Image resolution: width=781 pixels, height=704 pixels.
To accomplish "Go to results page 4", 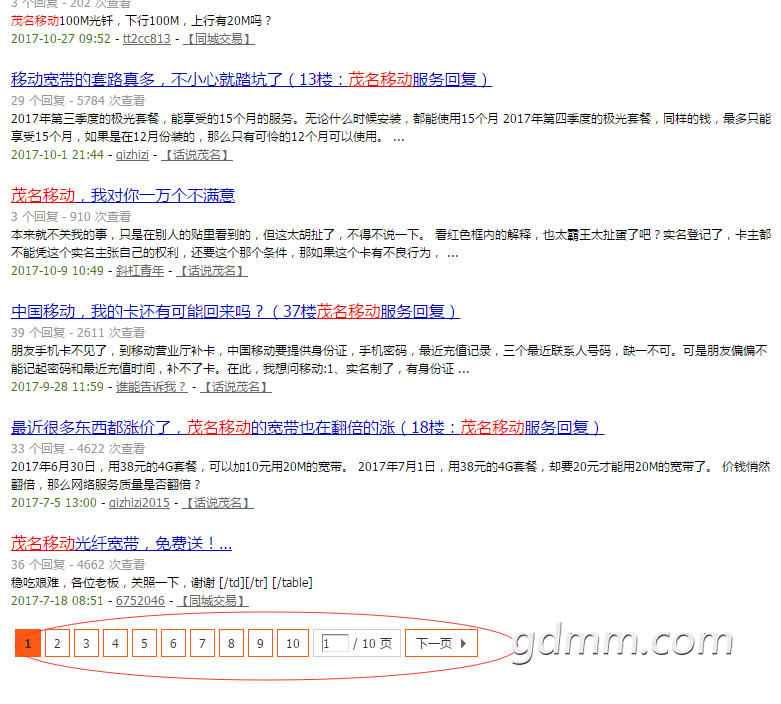I will pos(116,643).
